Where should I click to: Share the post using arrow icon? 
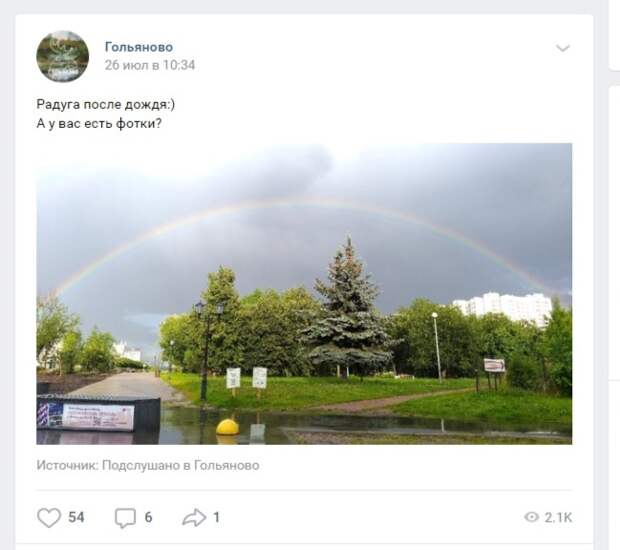[194, 518]
